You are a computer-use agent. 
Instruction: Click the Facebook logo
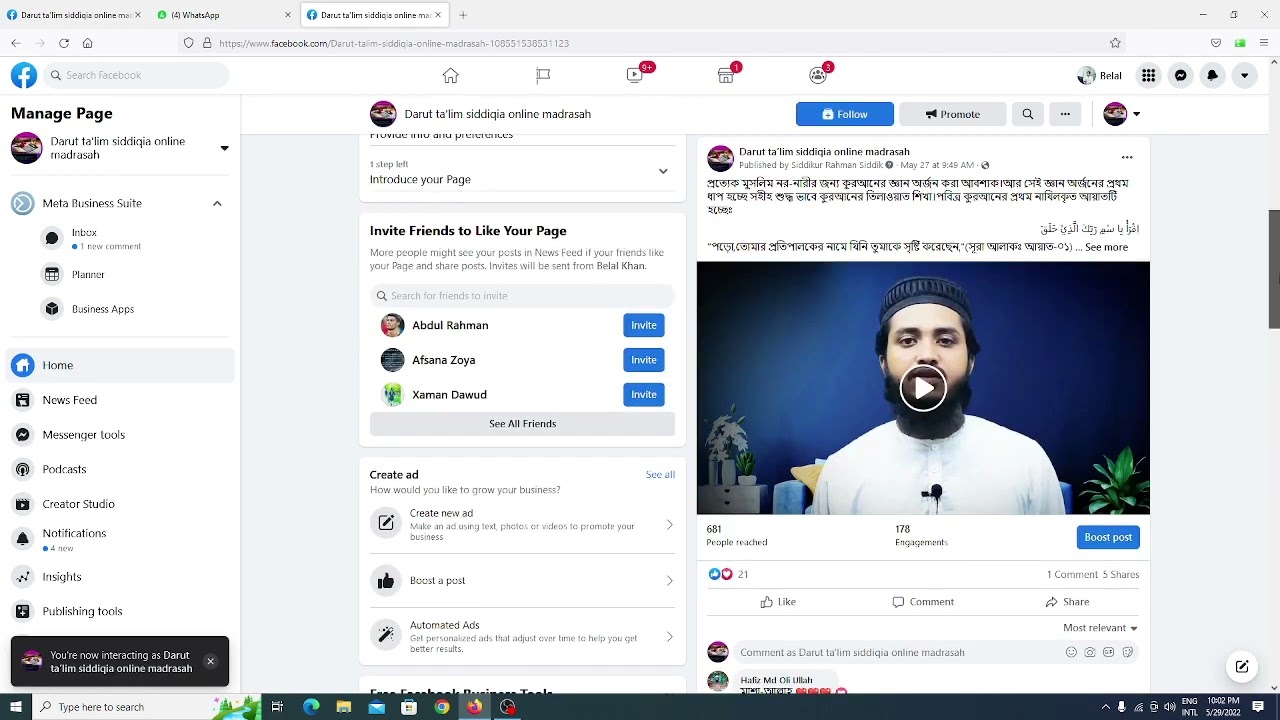click(x=24, y=75)
